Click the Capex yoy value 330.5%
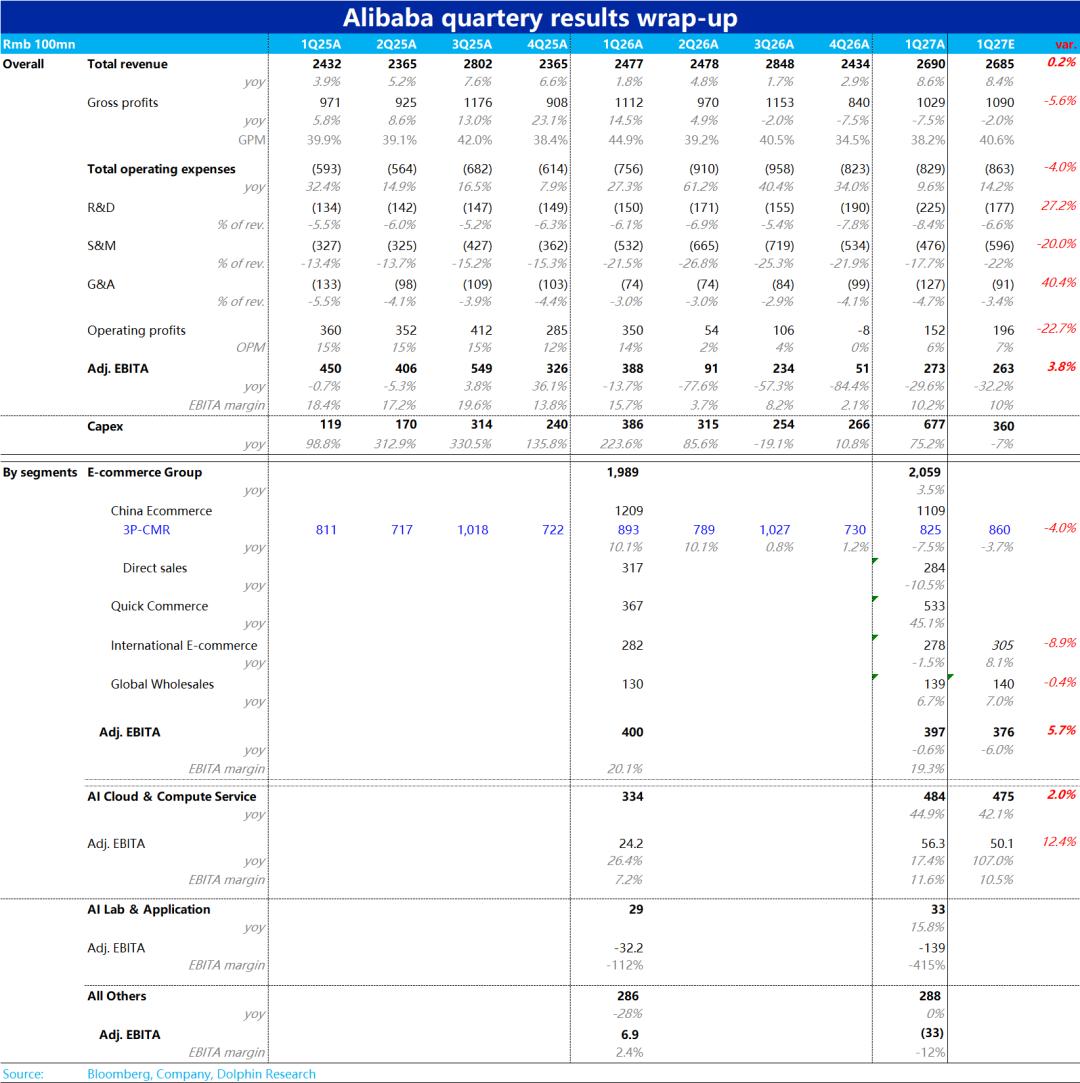The height and width of the screenshot is (1083, 1080). (x=471, y=444)
